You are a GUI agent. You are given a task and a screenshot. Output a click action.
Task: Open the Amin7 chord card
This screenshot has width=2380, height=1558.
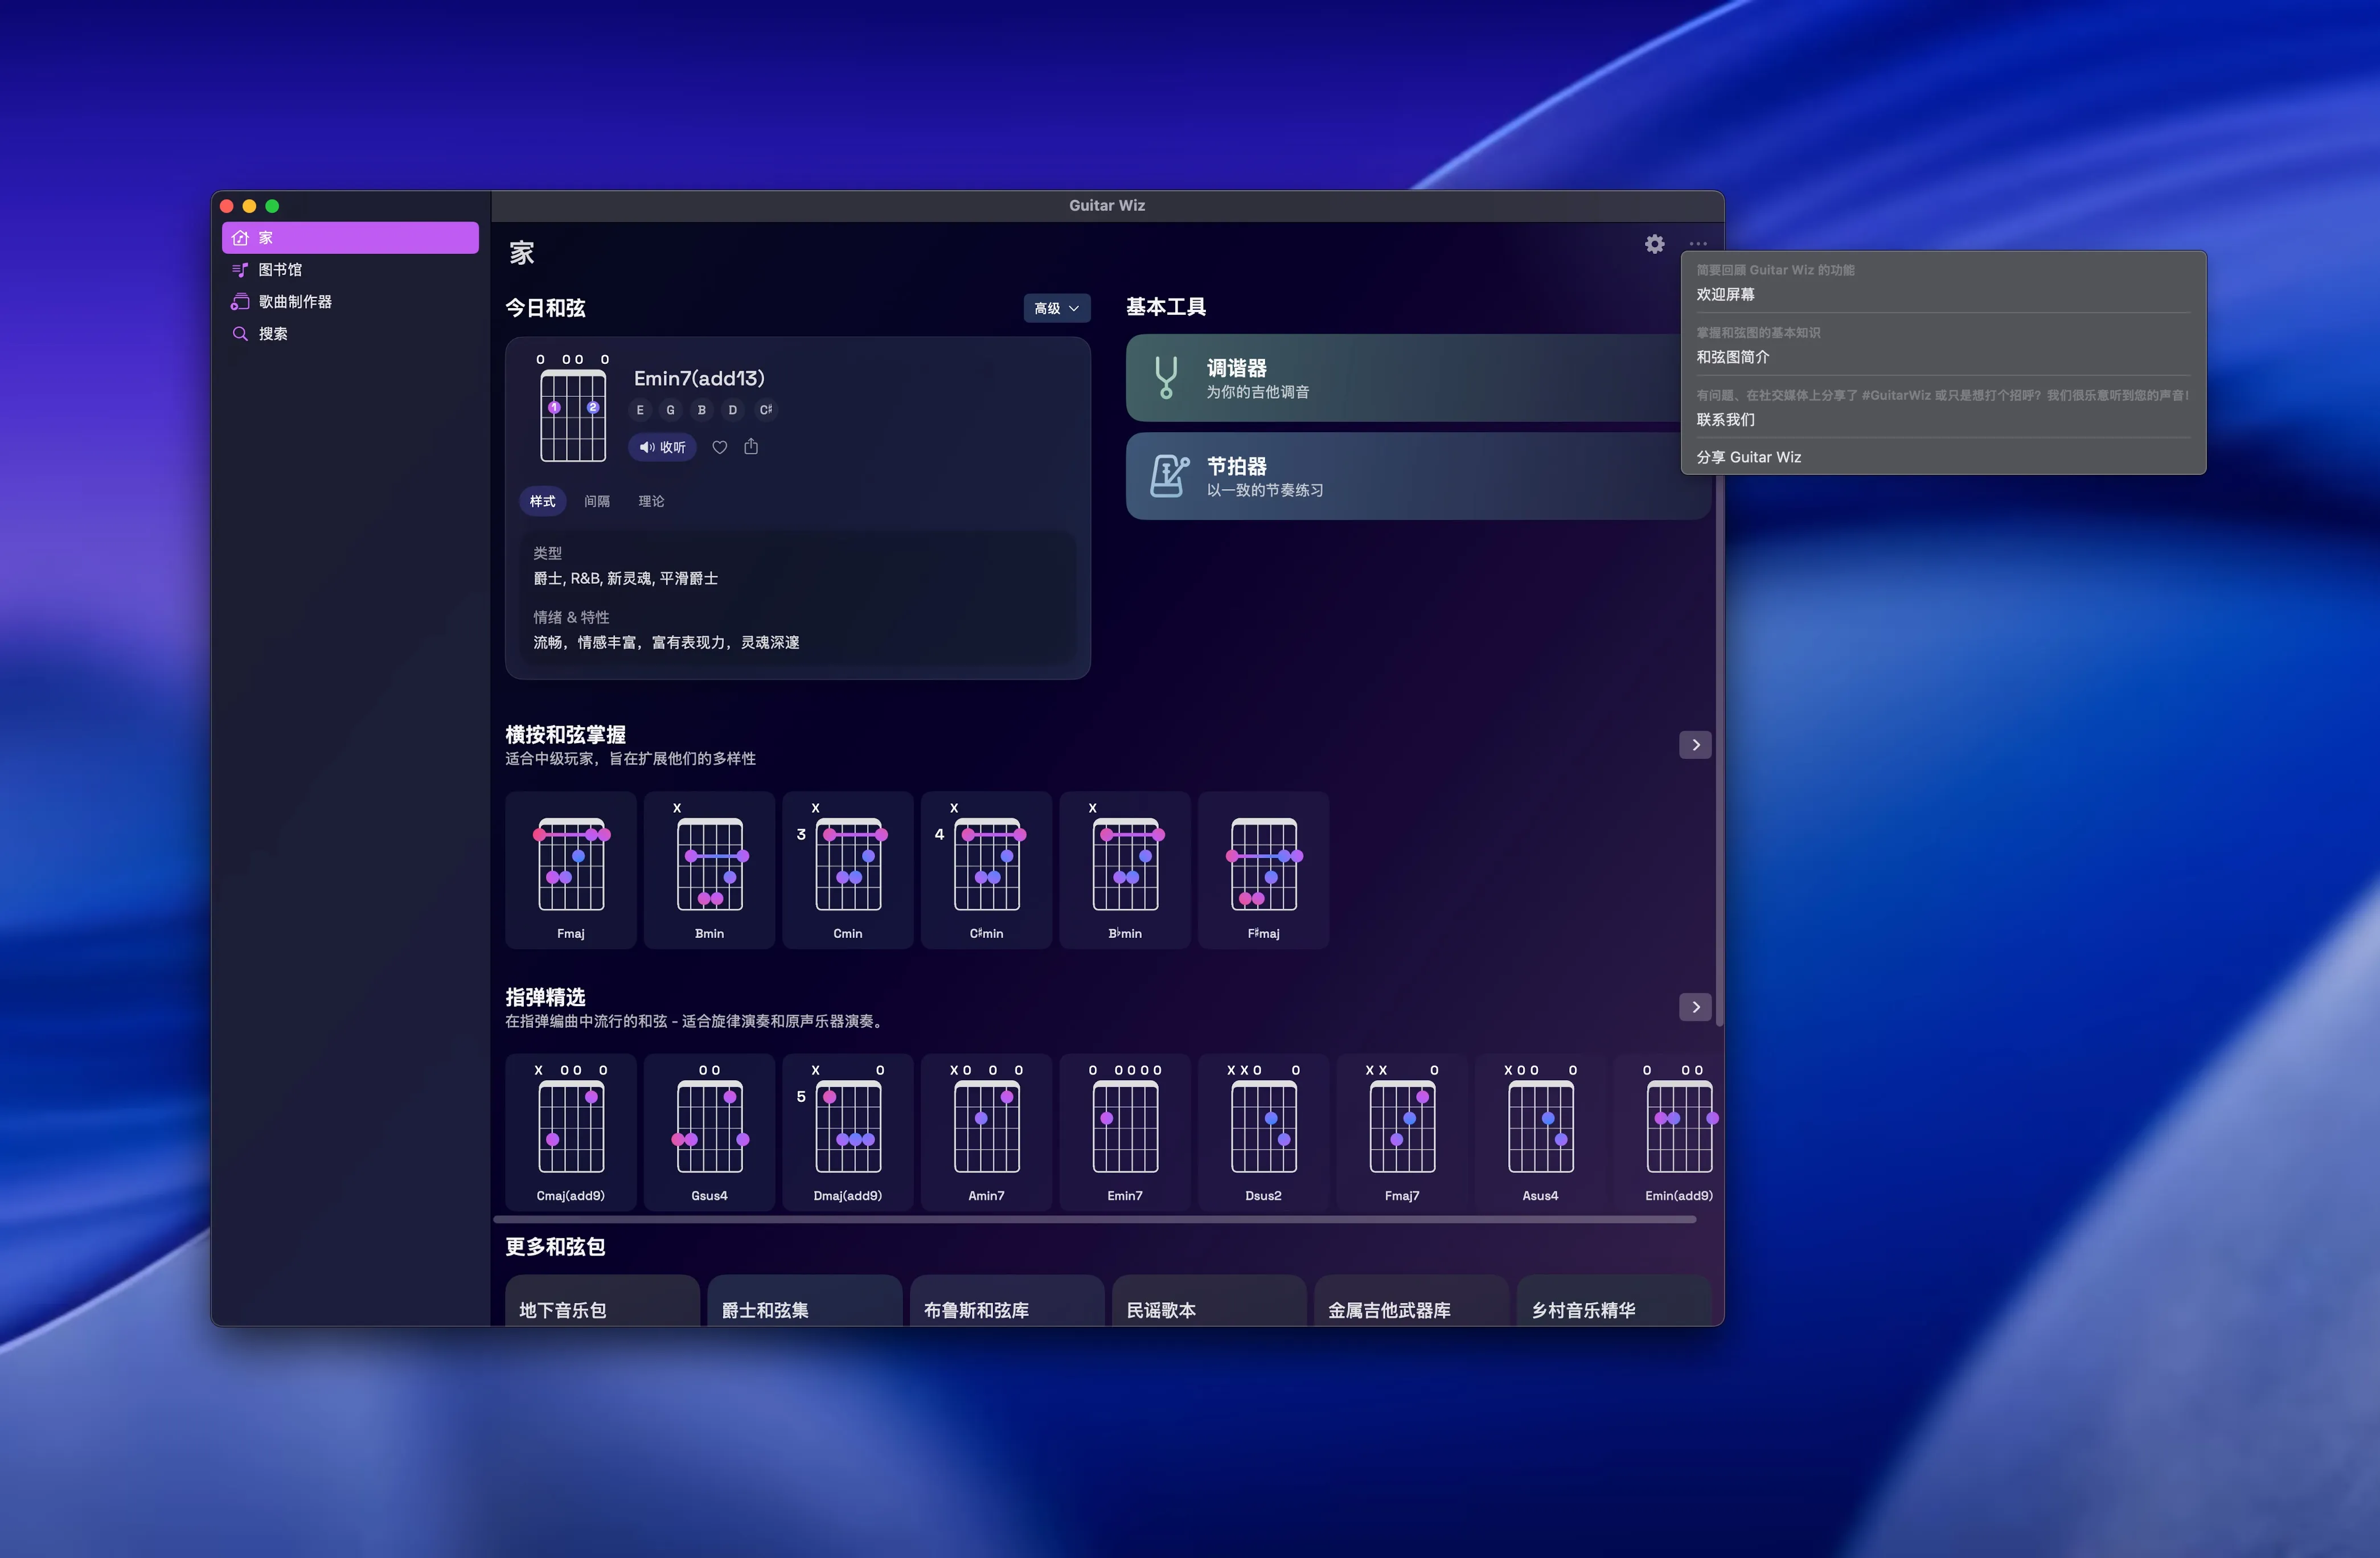[986, 1132]
